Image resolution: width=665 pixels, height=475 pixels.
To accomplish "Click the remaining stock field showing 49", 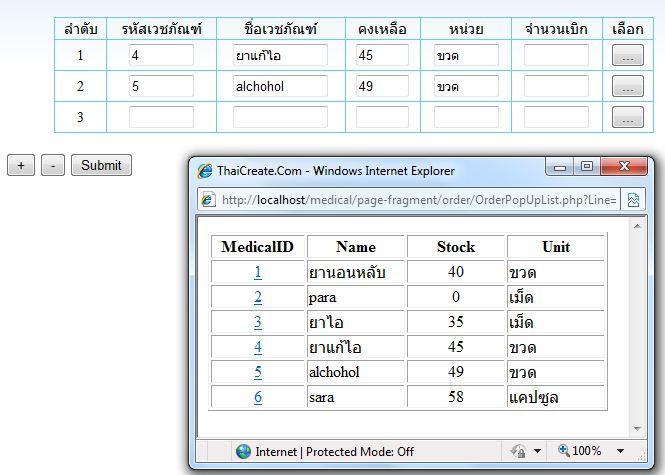I will (383, 86).
